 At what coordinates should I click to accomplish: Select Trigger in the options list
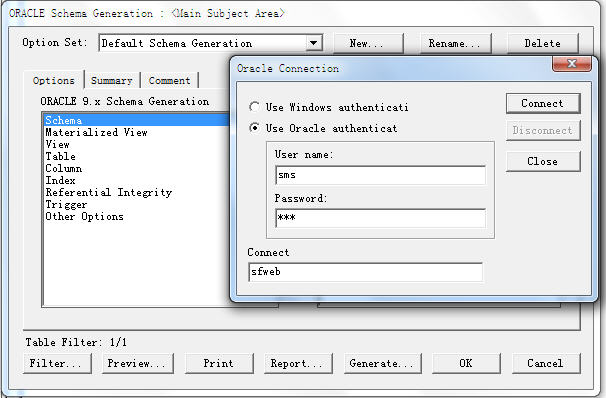[137, 204]
